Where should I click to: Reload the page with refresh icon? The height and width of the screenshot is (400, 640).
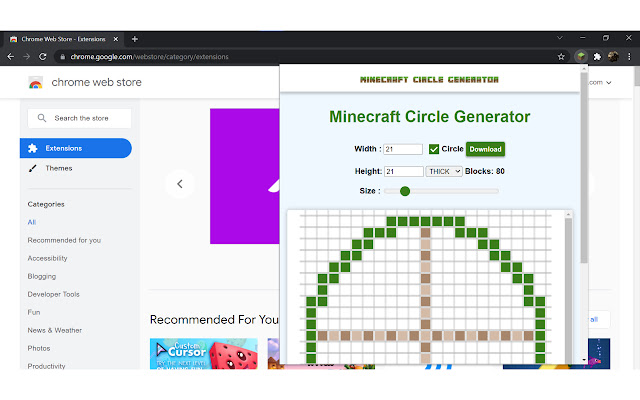tap(42, 57)
